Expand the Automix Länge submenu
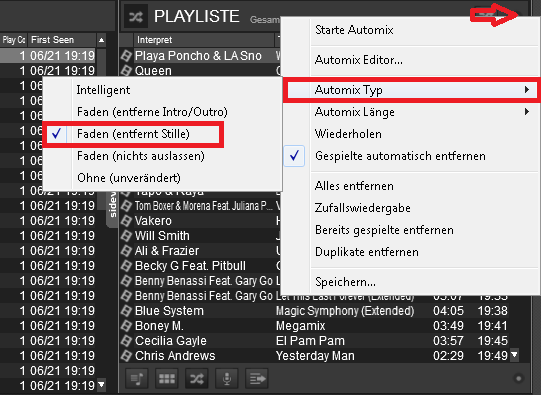541x395 pixels. click(x=411, y=112)
